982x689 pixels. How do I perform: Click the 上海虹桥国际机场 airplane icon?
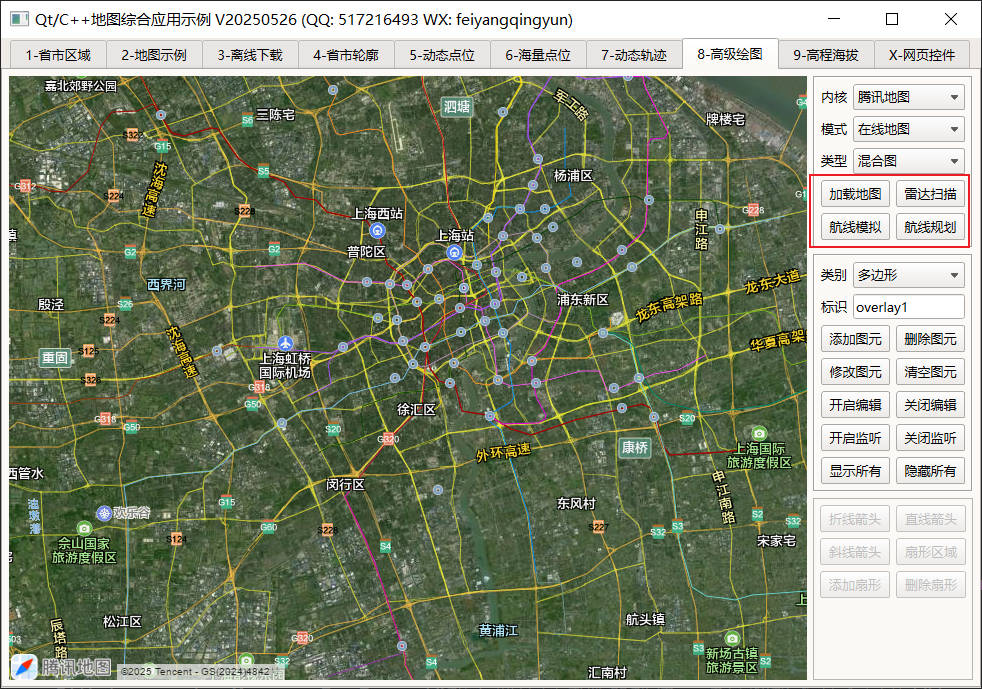[286, 343]
